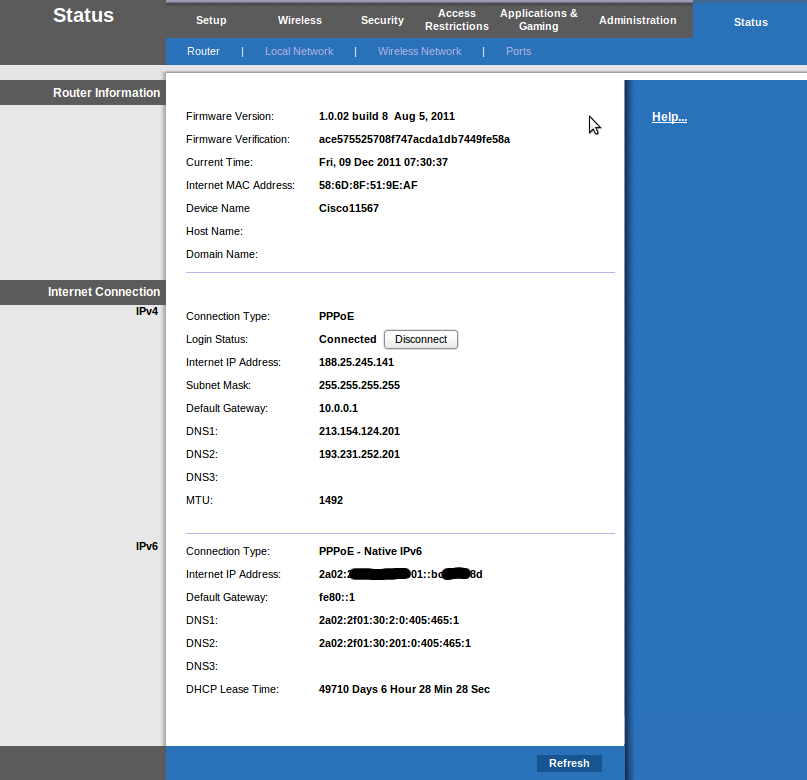Click DNS1 value 213.154.124.201
The width and height of the screenshot is (807, 780).
pyautogui.click(x=359, y=431)
